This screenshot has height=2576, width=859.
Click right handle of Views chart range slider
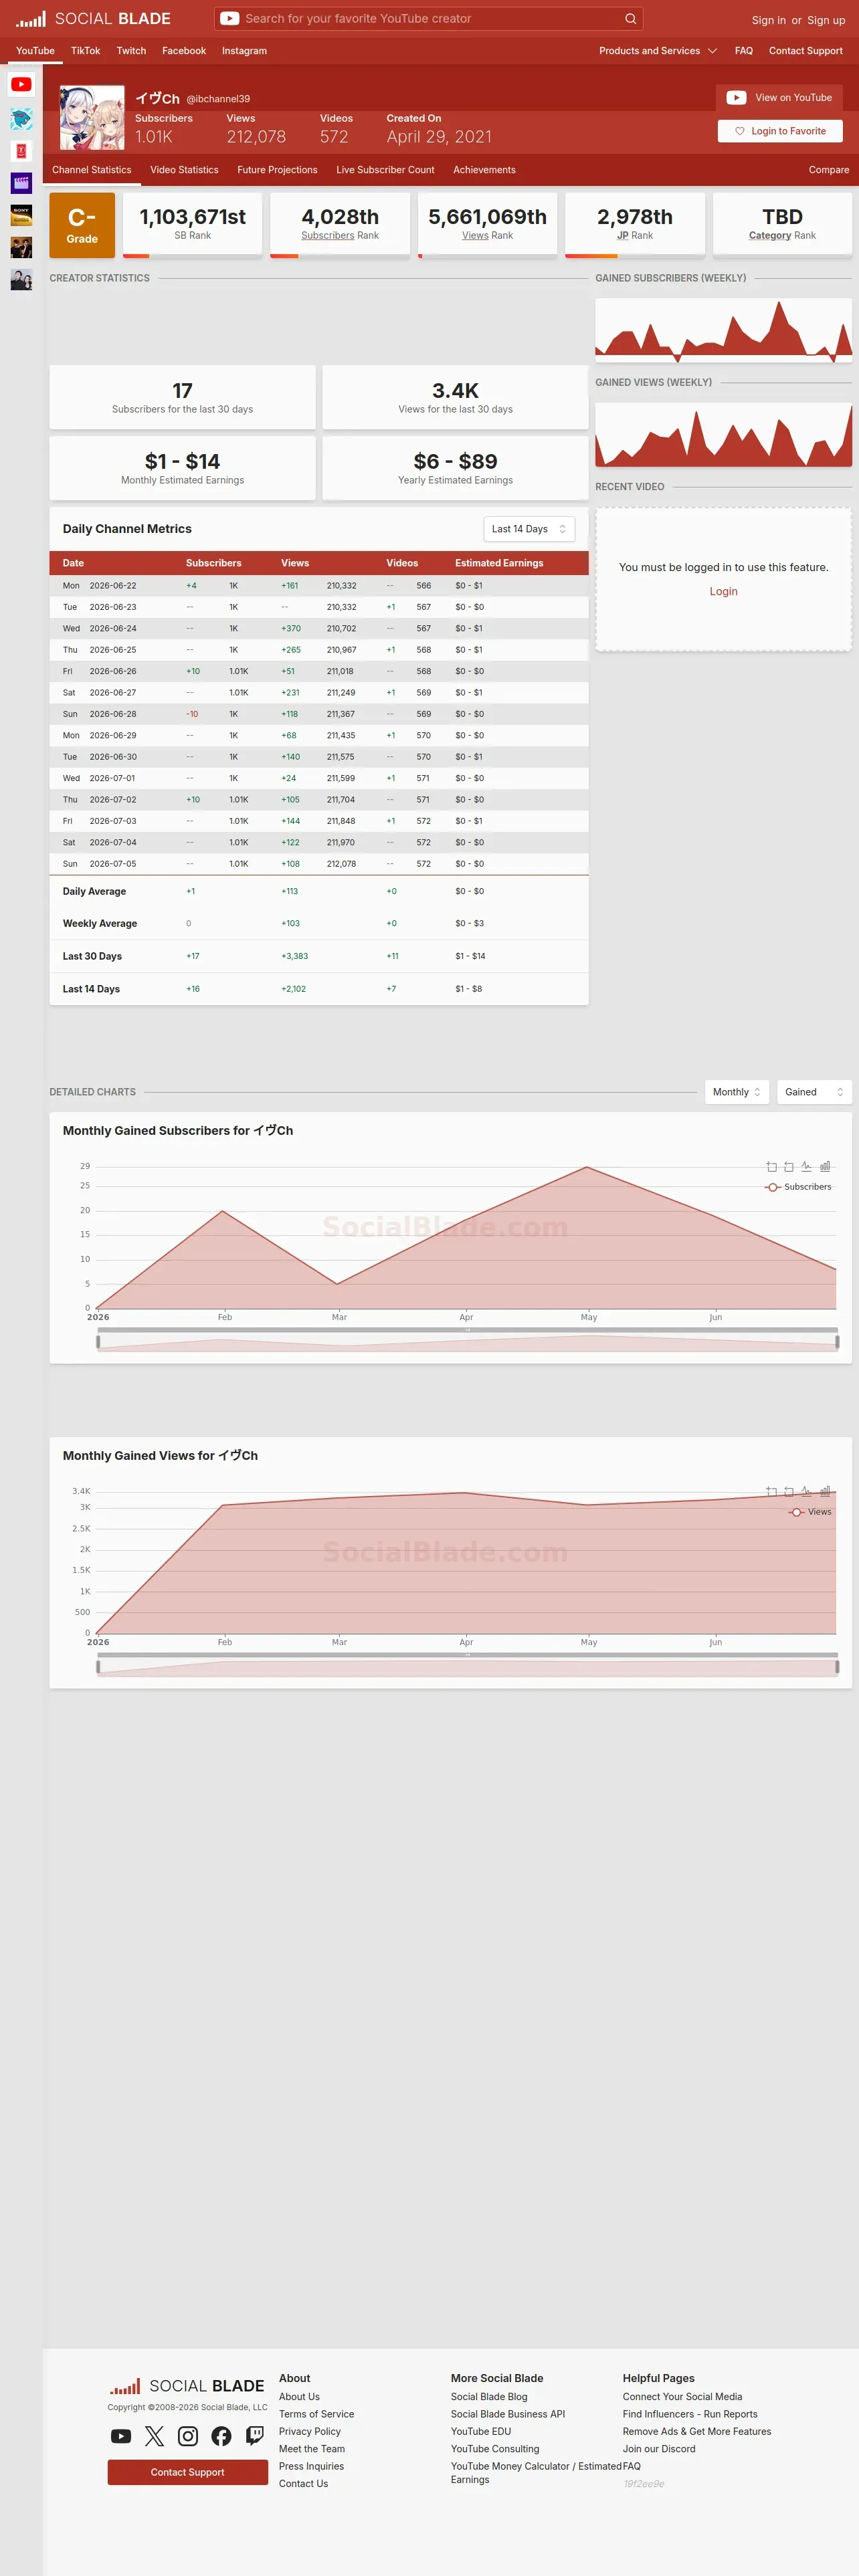click(837, 1666)
